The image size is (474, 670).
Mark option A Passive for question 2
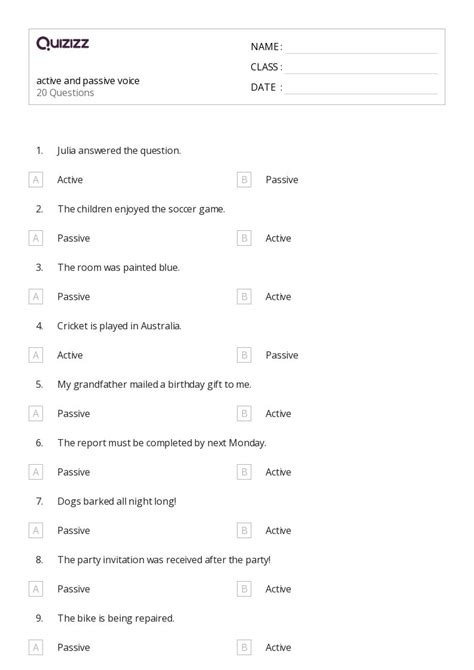click(35, 238)
